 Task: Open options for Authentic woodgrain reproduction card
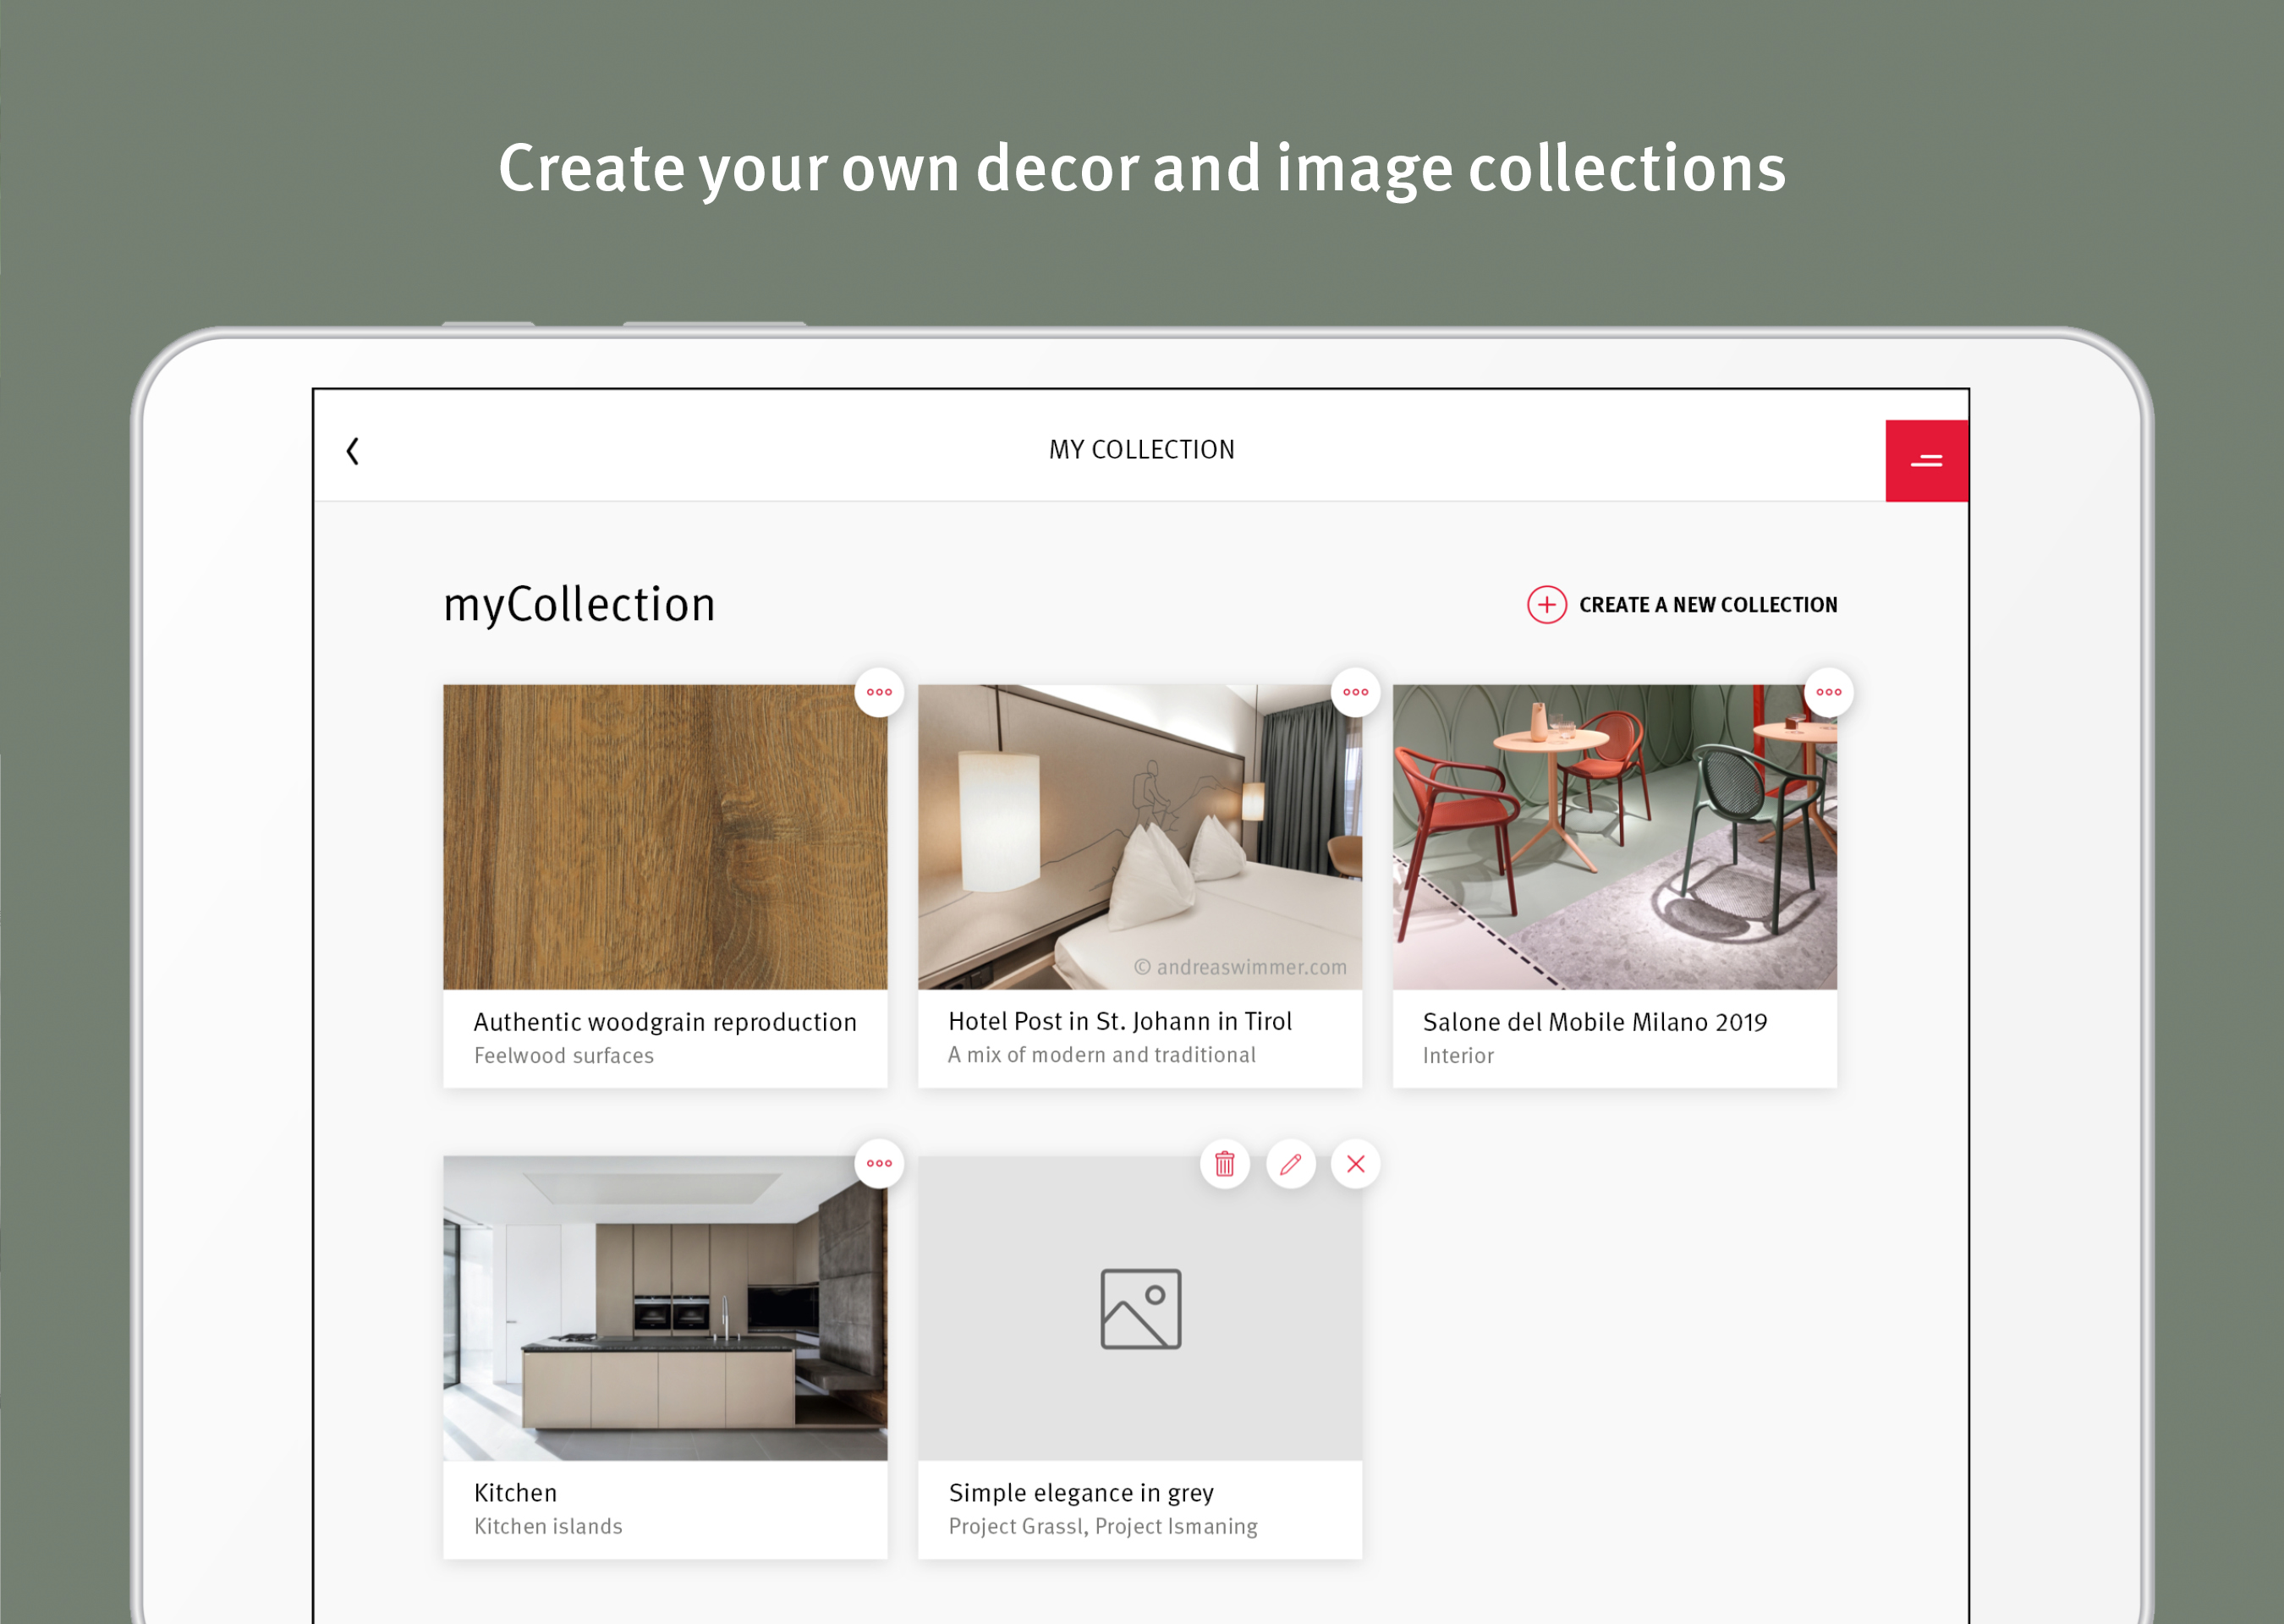879,692
